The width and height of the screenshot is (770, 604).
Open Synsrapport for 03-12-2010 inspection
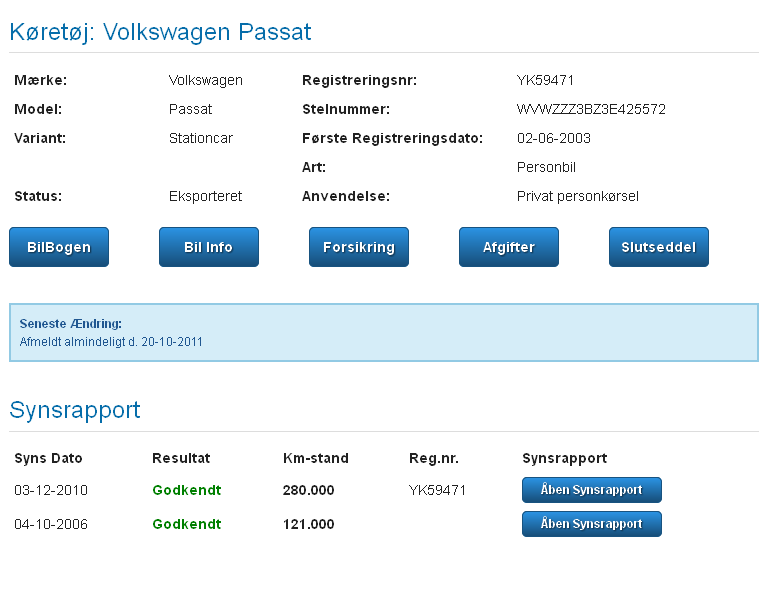click(x=592, y=490)
